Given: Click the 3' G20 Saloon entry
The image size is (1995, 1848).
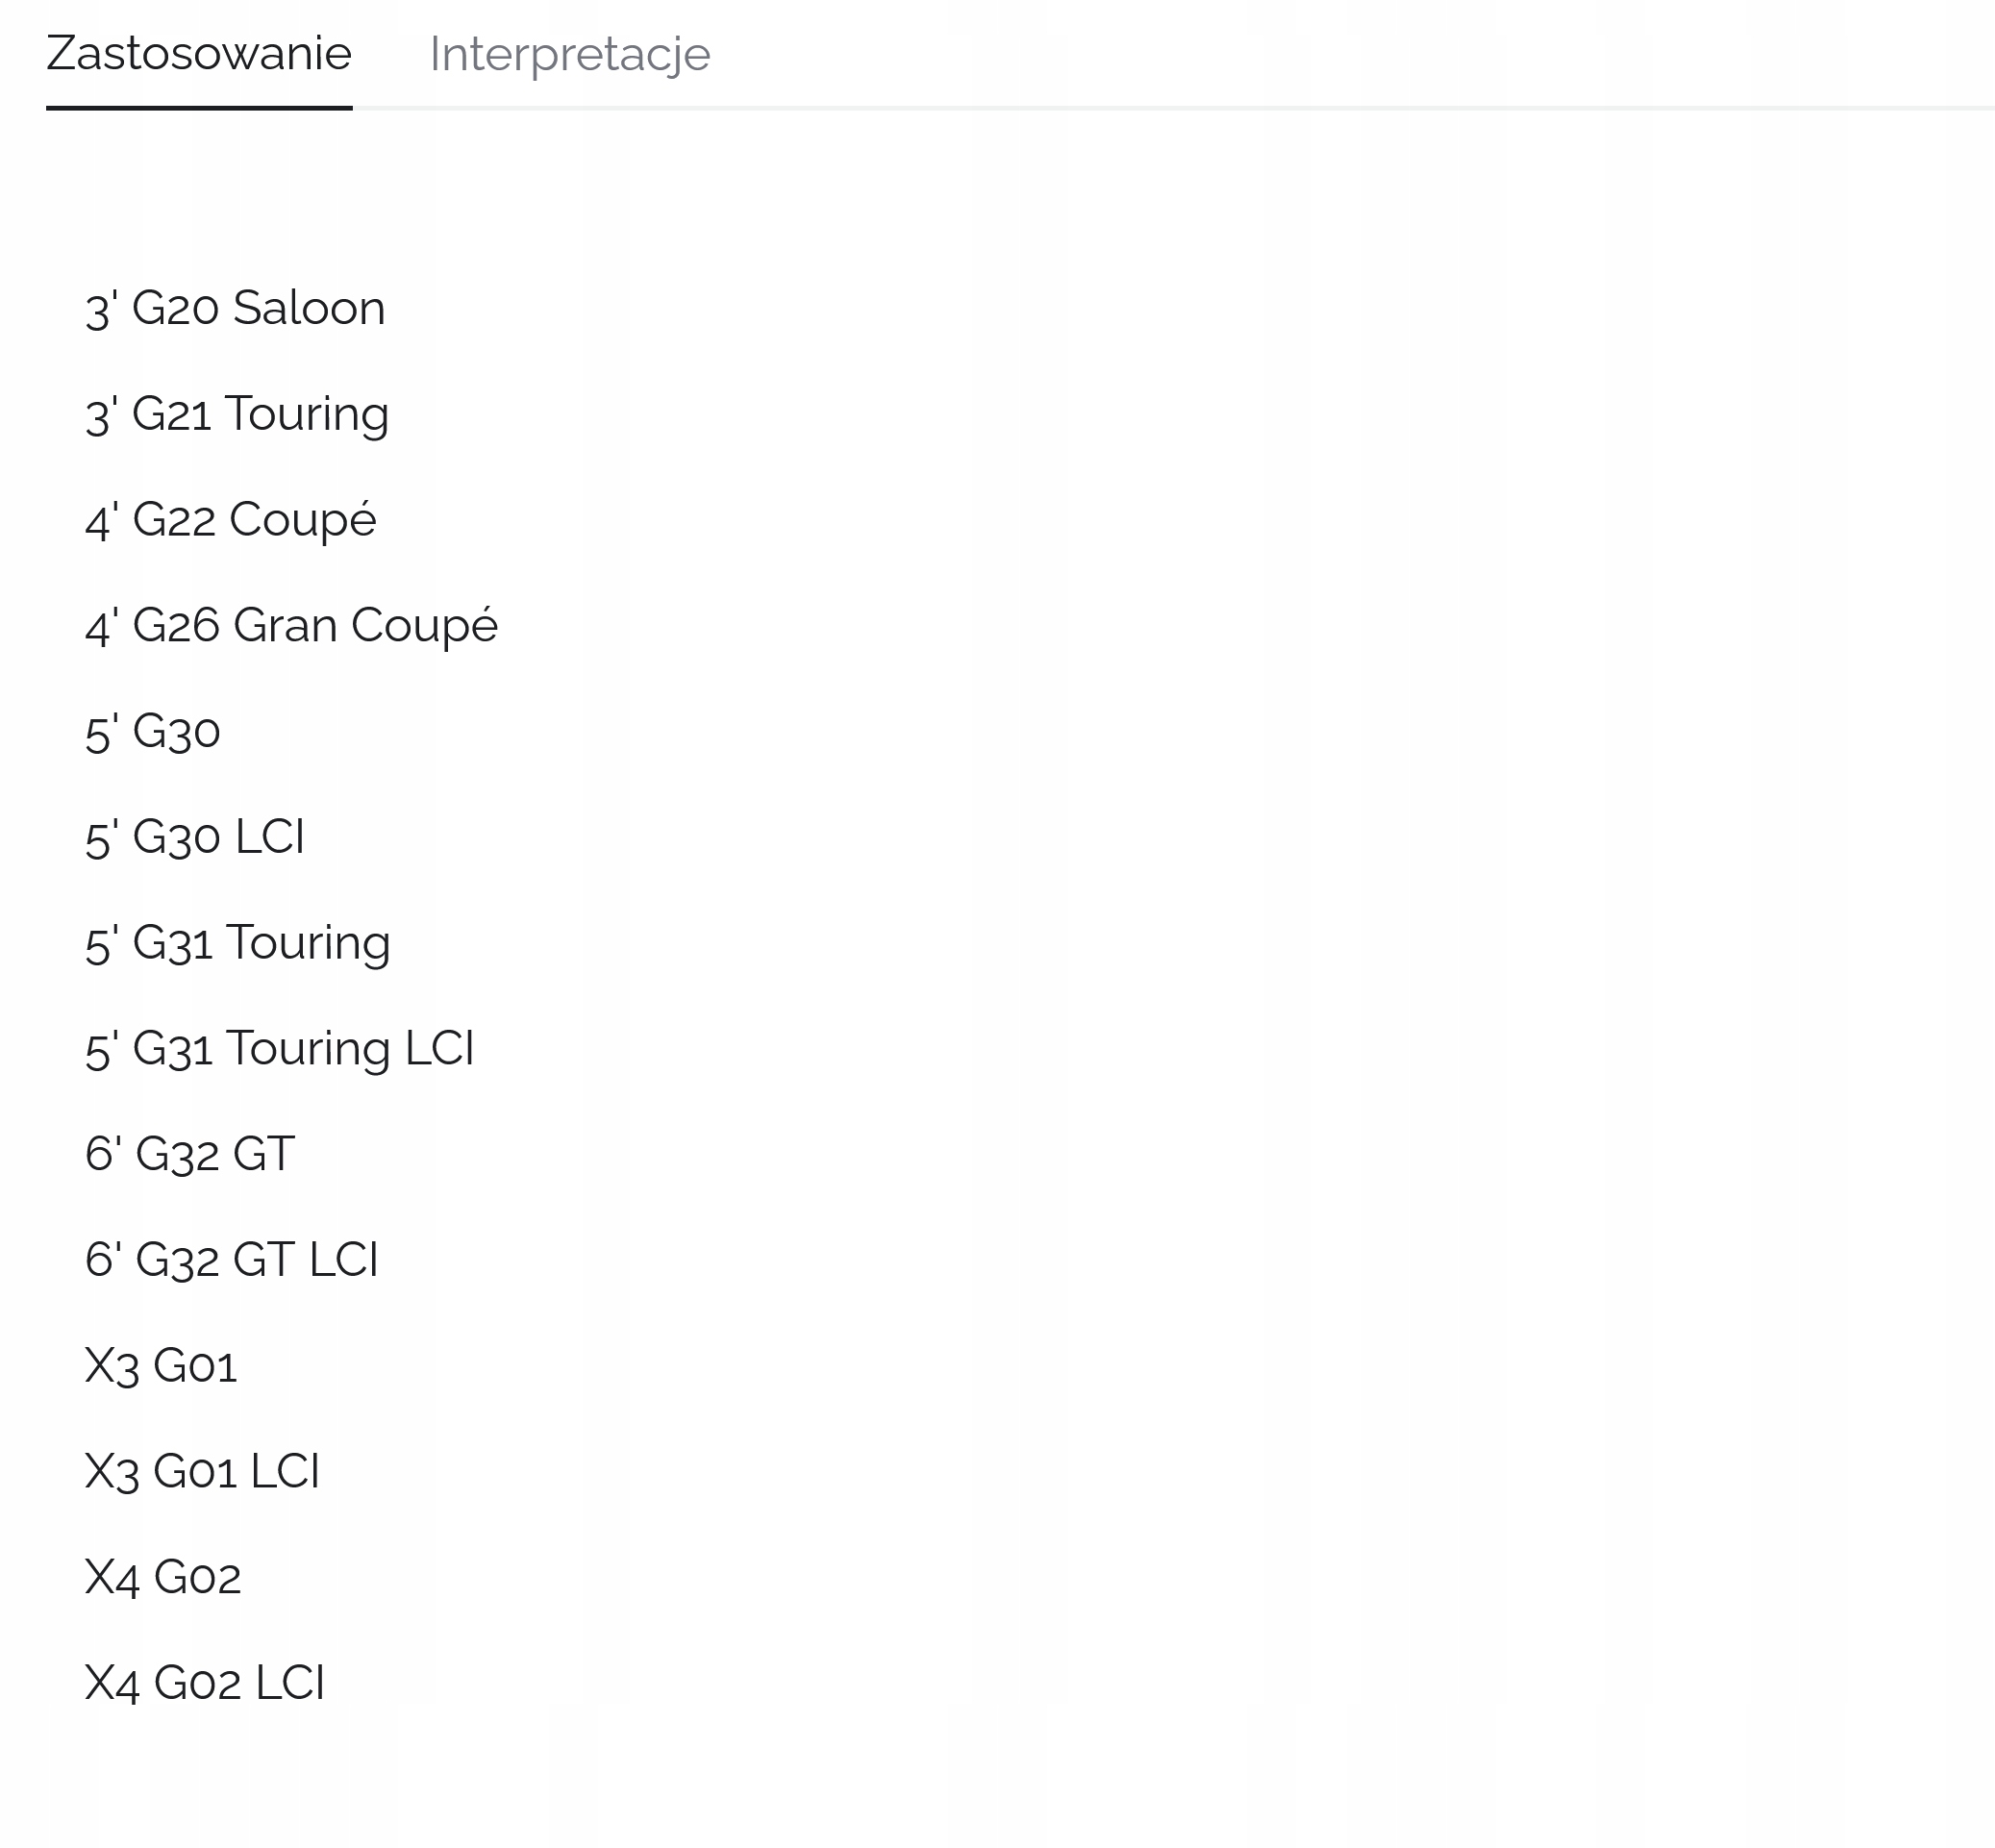Looking at the screenshot, I should (x=235, y=308).
